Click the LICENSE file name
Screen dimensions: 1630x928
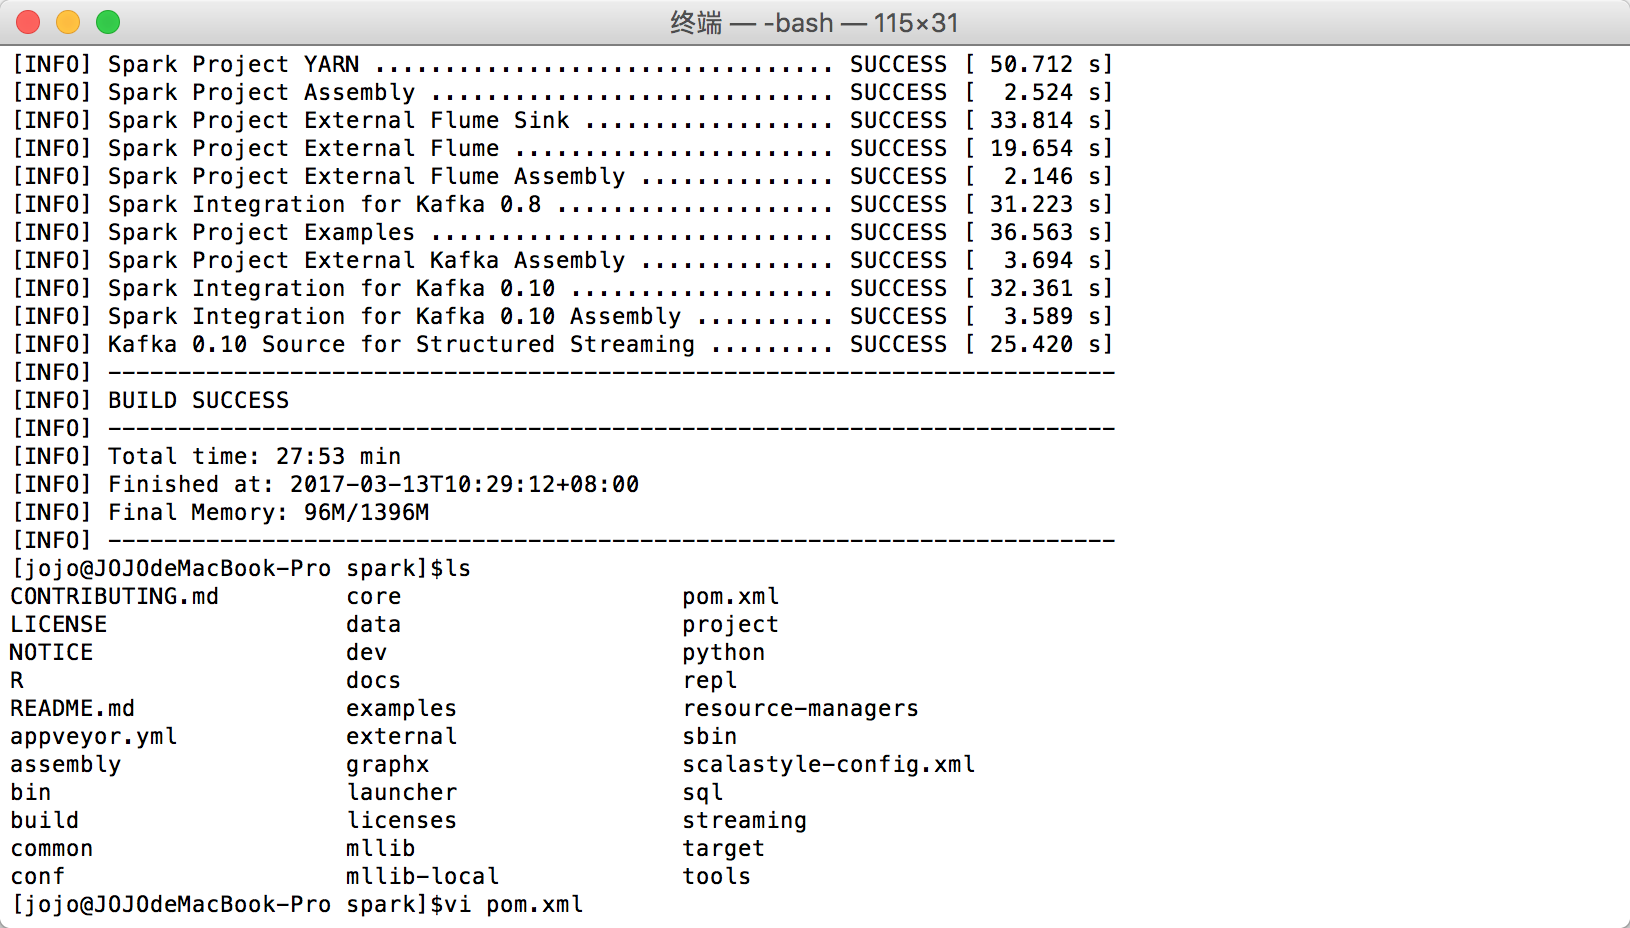coord(58,624)
